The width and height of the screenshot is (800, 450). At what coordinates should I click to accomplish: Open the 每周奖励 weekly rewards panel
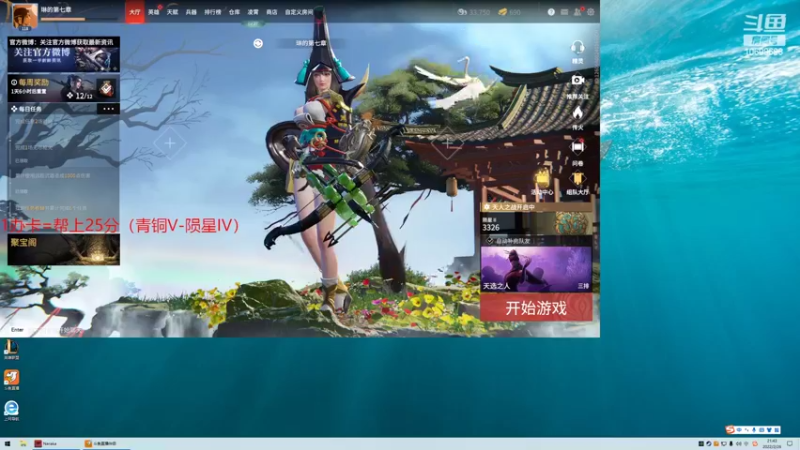pyautogui.click(x=63, y=88)
